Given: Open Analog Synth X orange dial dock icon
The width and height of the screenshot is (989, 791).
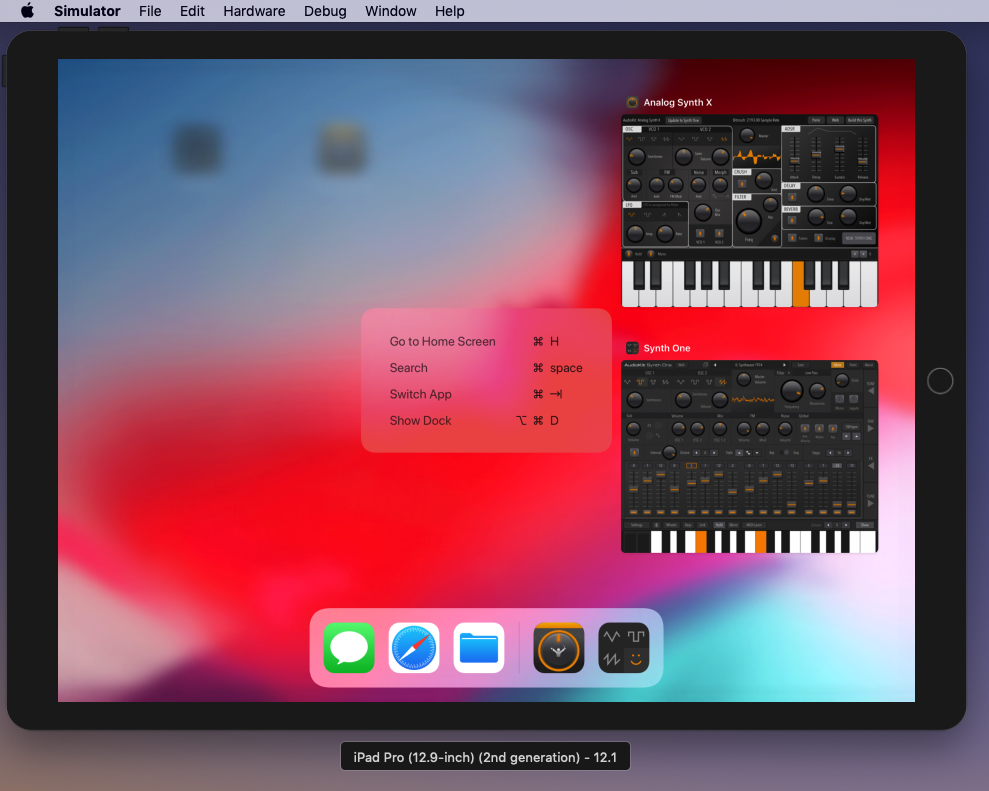Looking at the screenshot, I should 559,648.
